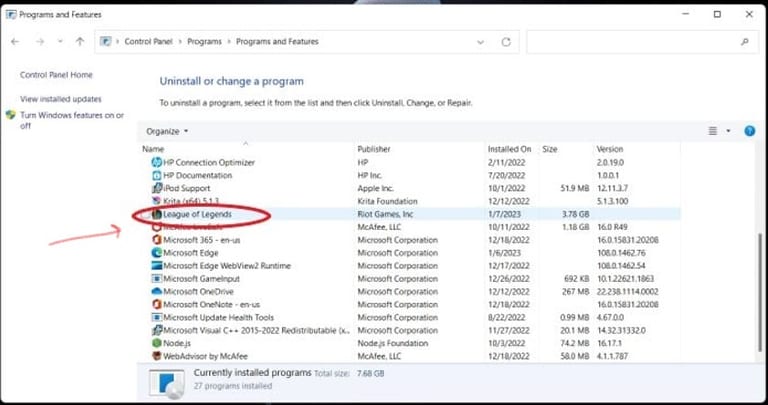Open help via the blue question mark icon

pyautogui.click(x=749, y=131)
